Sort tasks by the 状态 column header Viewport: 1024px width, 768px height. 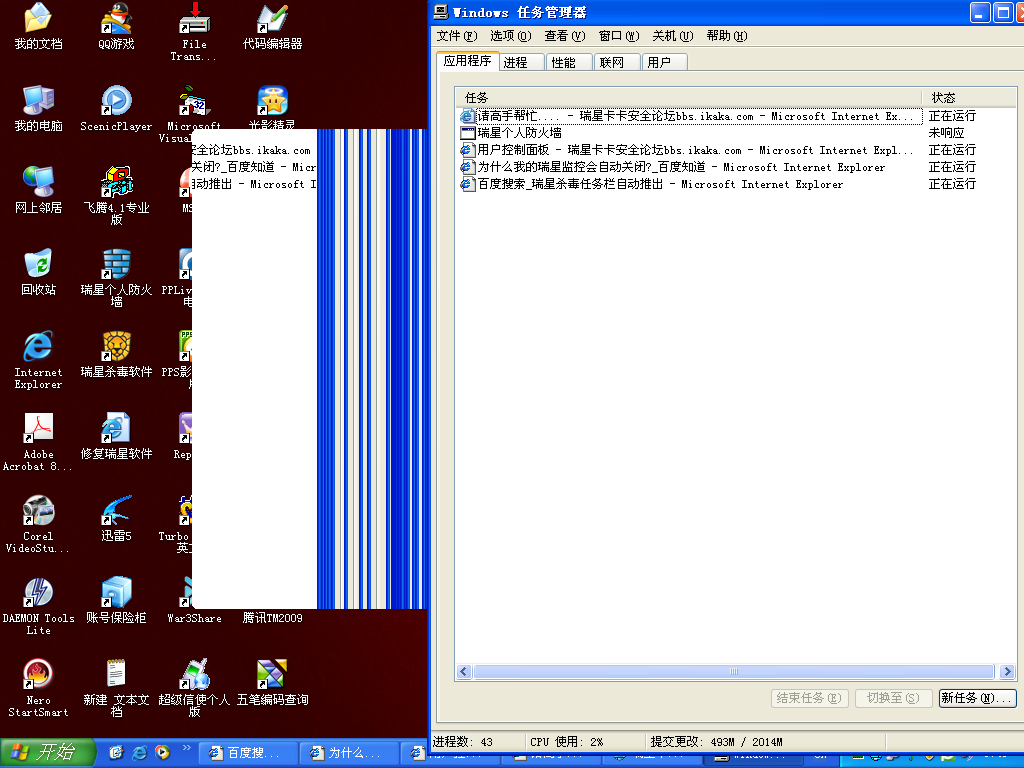(x=969, y=97)
